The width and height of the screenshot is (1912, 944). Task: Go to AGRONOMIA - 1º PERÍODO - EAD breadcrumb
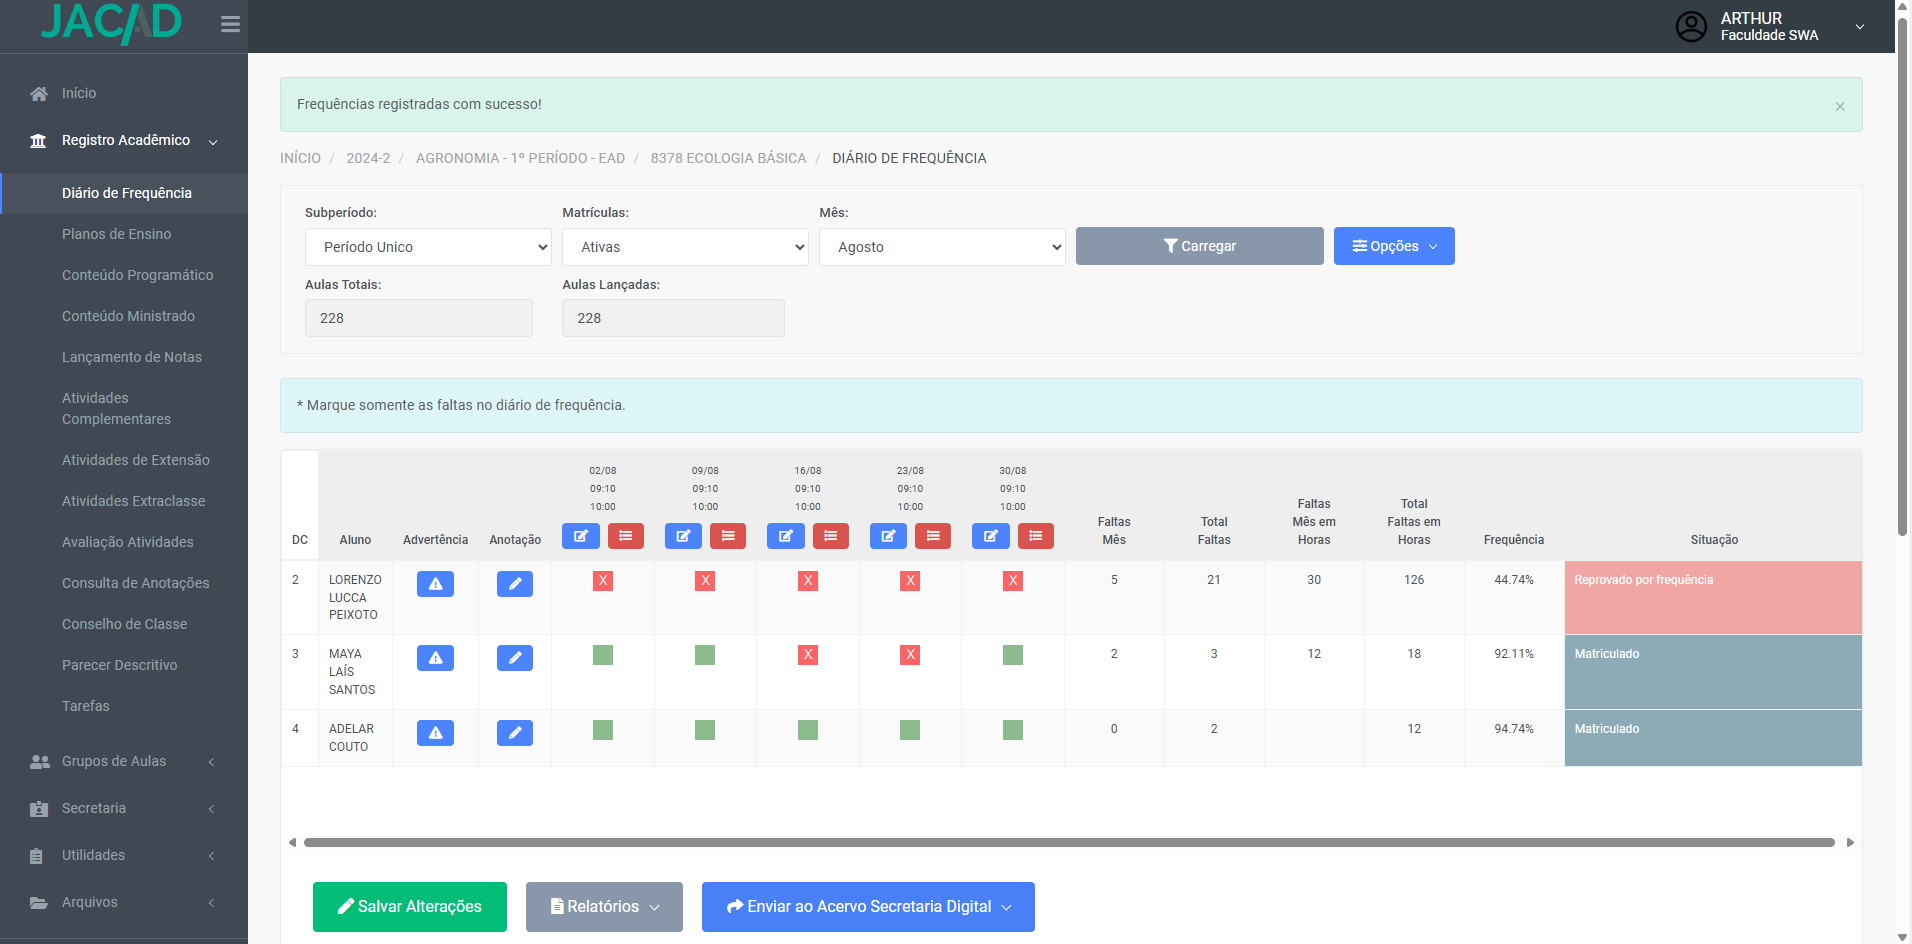520,158
